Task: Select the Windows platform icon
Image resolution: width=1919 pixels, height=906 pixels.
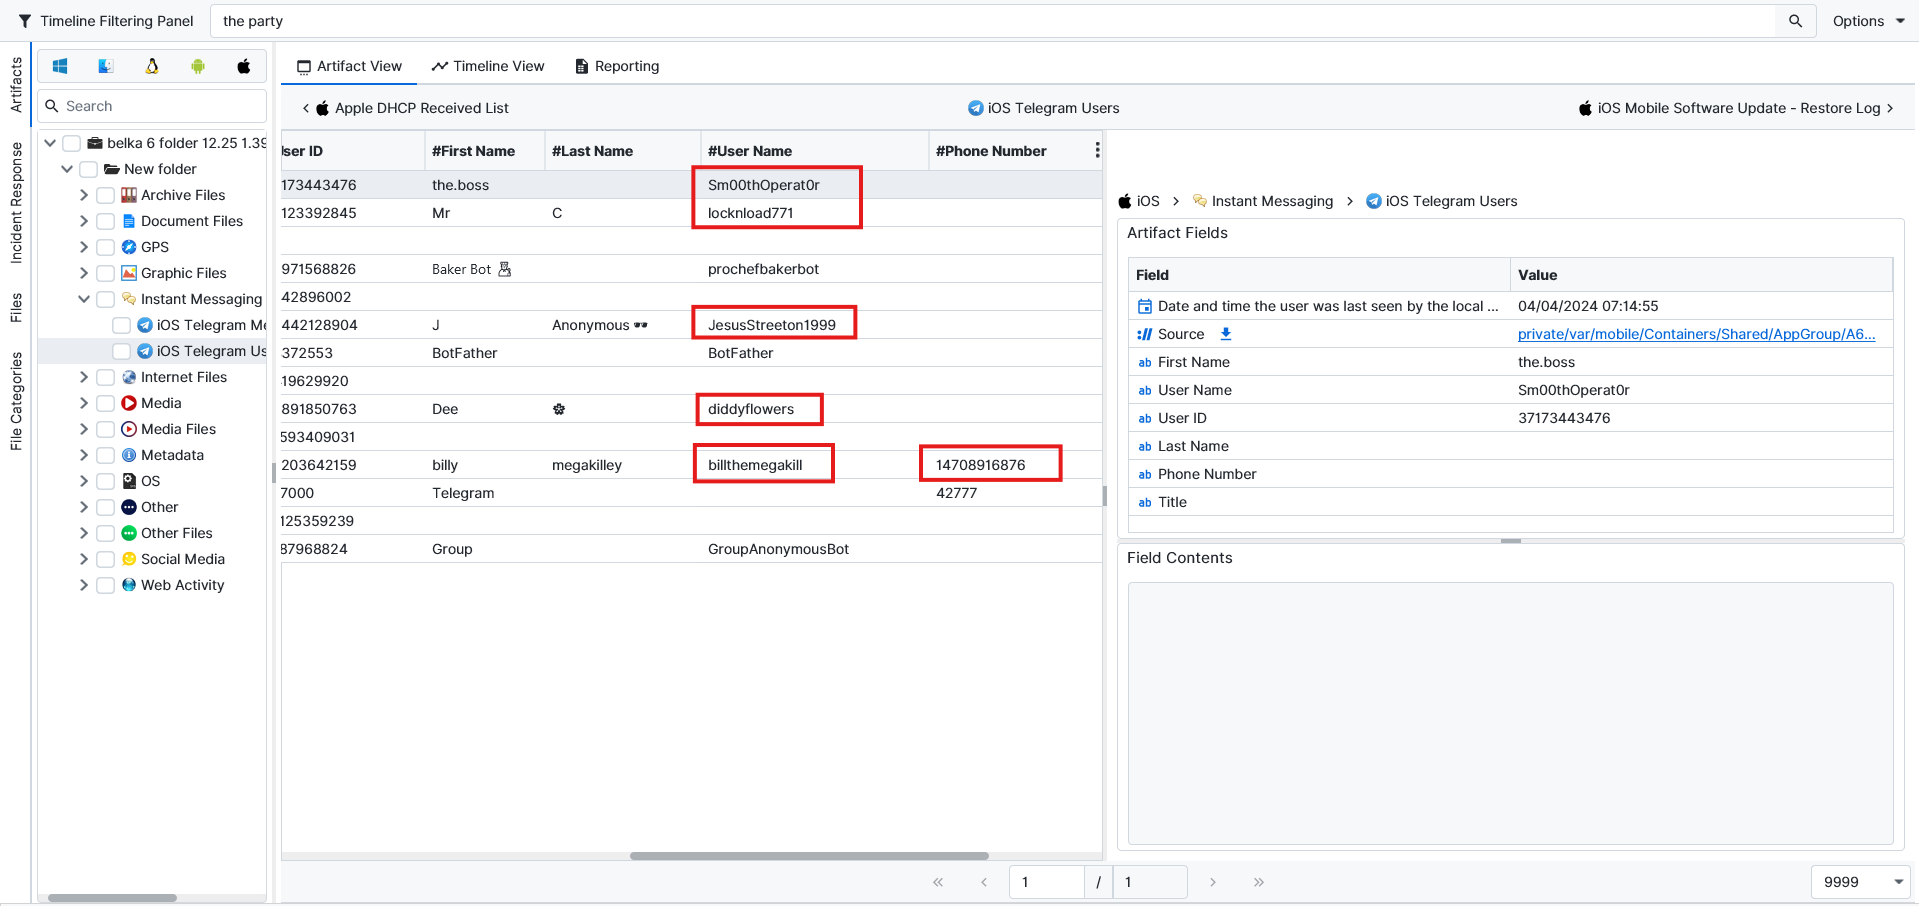Action: (x=60, y=66)
